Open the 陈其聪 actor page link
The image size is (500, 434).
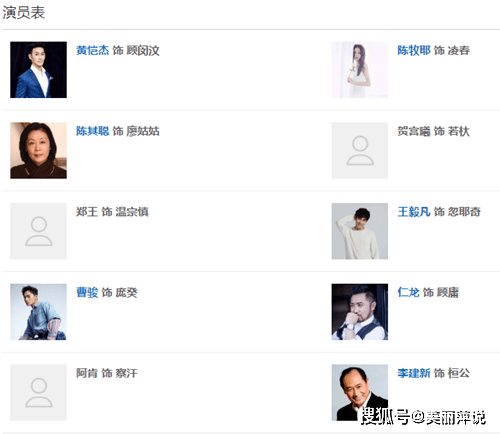click(x=93, y=131)
